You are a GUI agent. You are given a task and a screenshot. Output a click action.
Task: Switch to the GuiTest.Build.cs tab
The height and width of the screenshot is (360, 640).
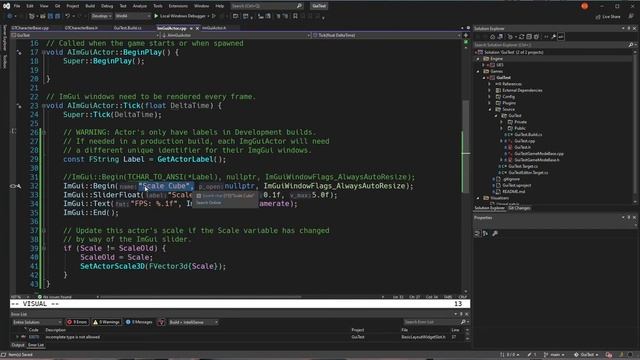click(x=127, y=28)
